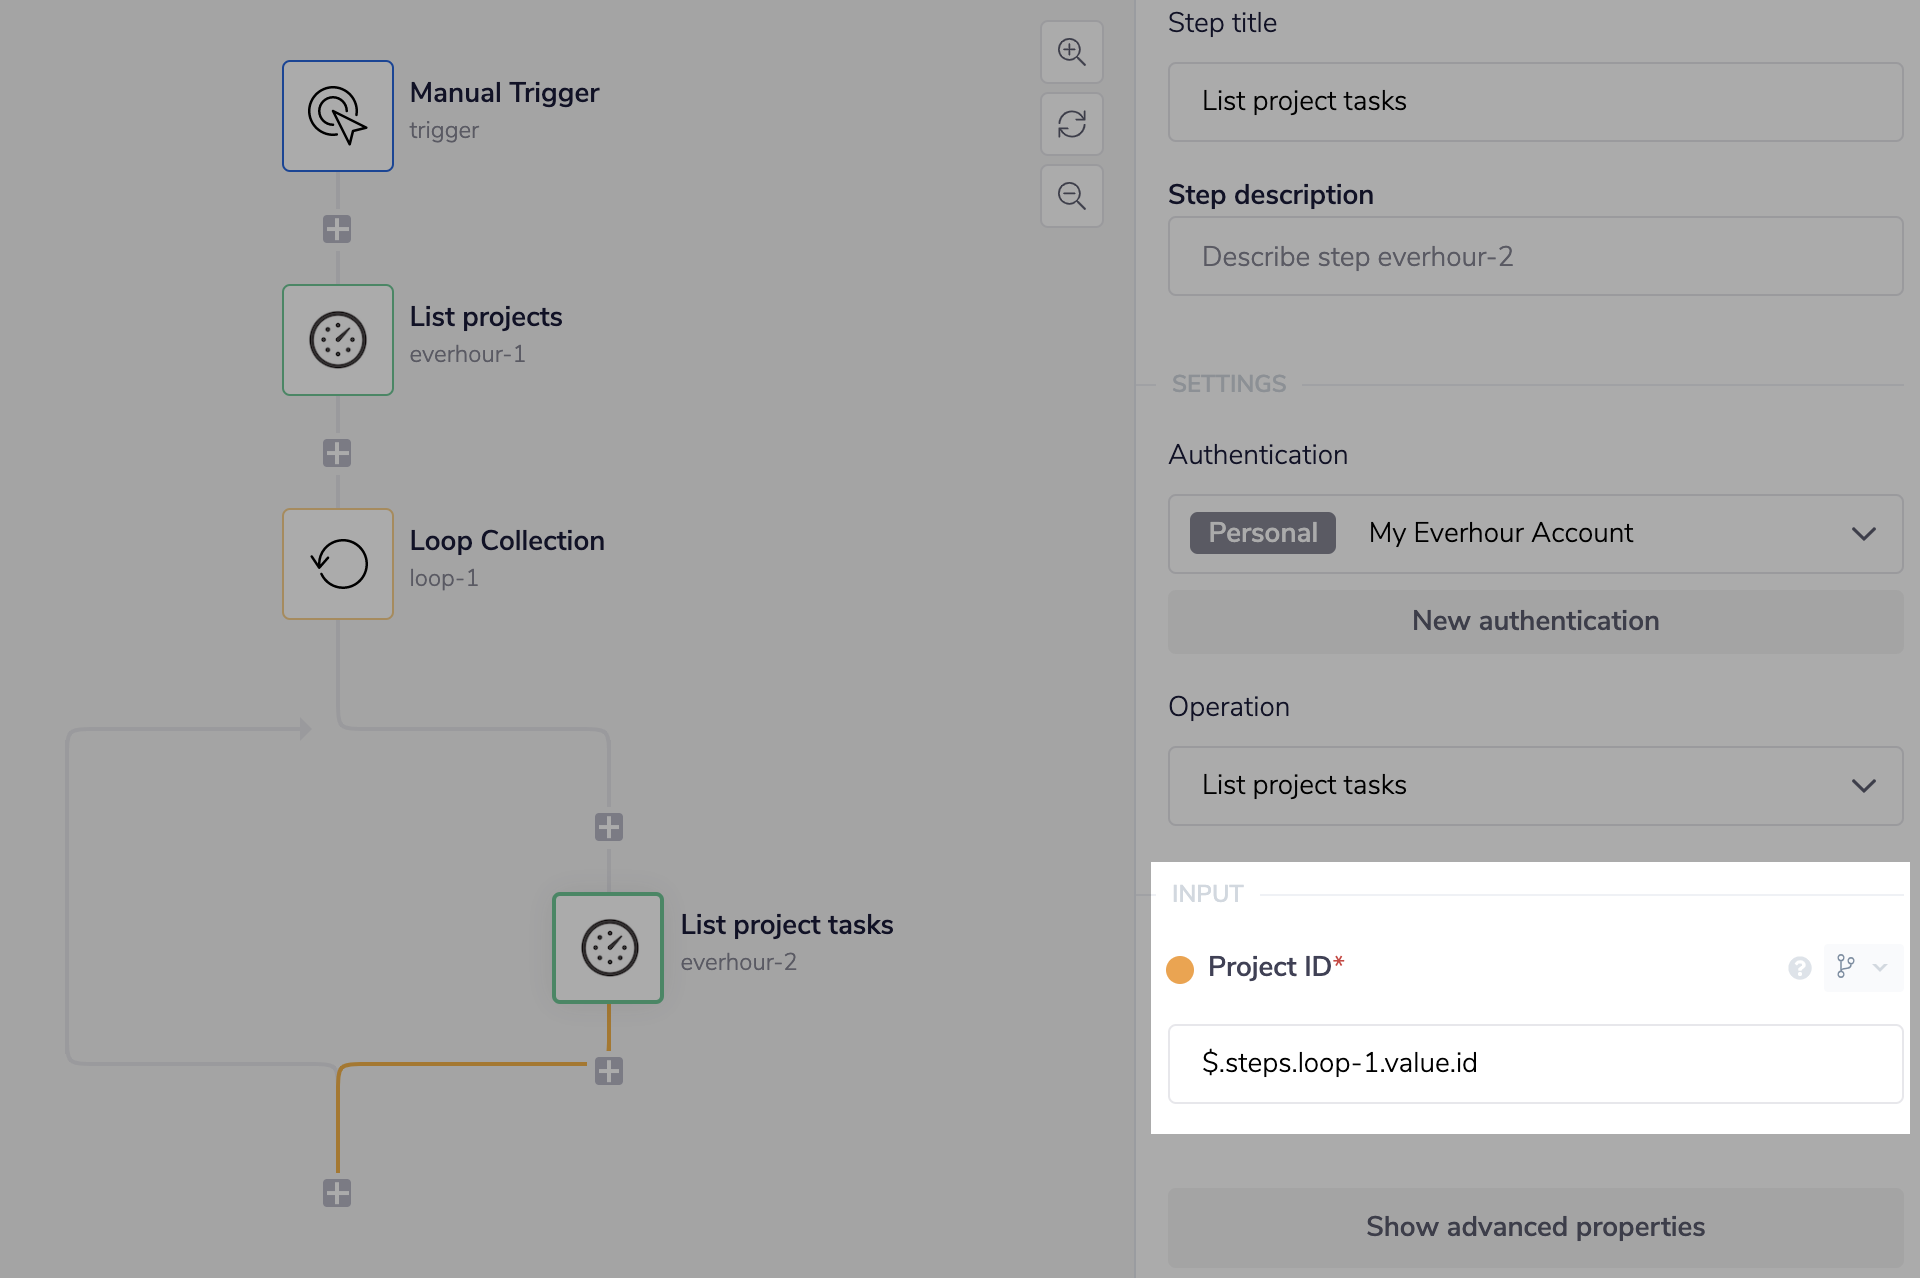Select the List project tasks everhour-2 node
Image resolution: width=1920 pixels, height=1278 pixels.
[608, 948]
